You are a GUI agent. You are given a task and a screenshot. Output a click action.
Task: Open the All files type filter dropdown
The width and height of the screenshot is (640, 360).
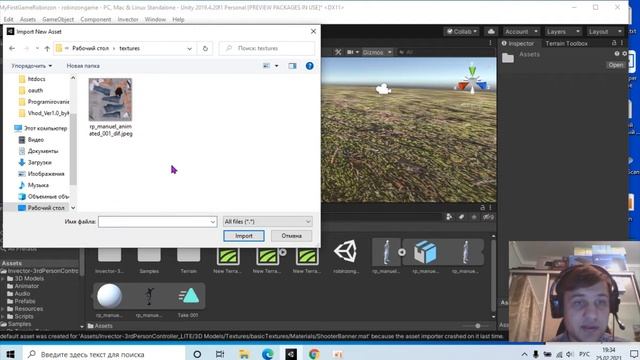(268, 221)
